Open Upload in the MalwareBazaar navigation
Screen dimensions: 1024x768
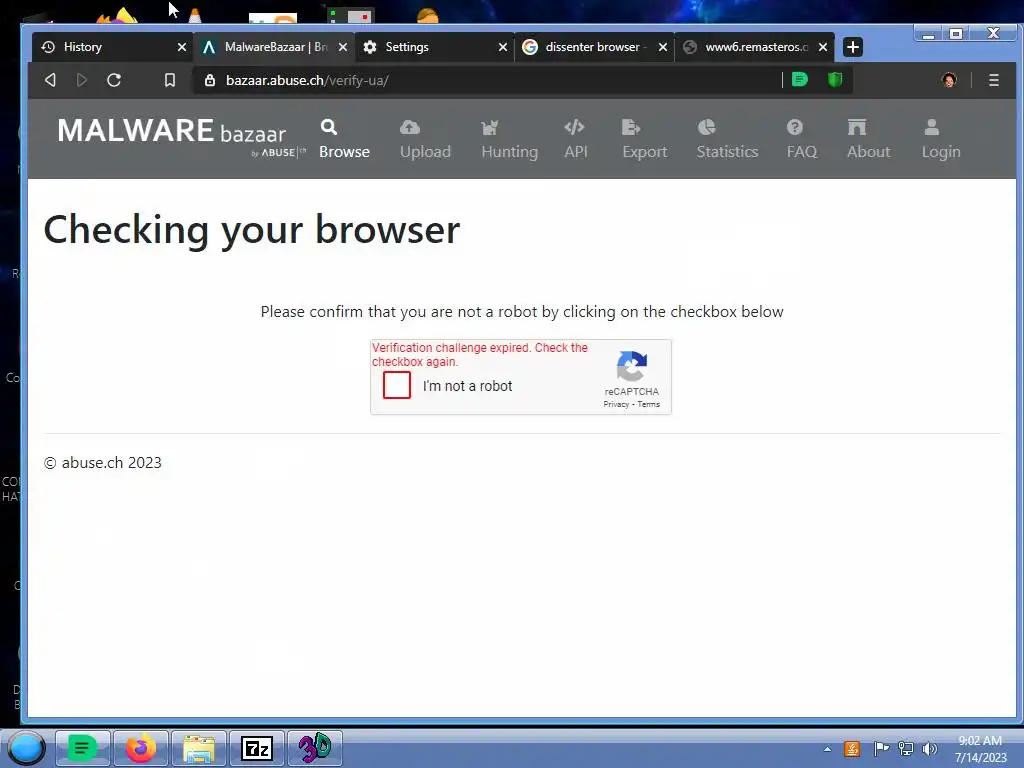(425, 138)
